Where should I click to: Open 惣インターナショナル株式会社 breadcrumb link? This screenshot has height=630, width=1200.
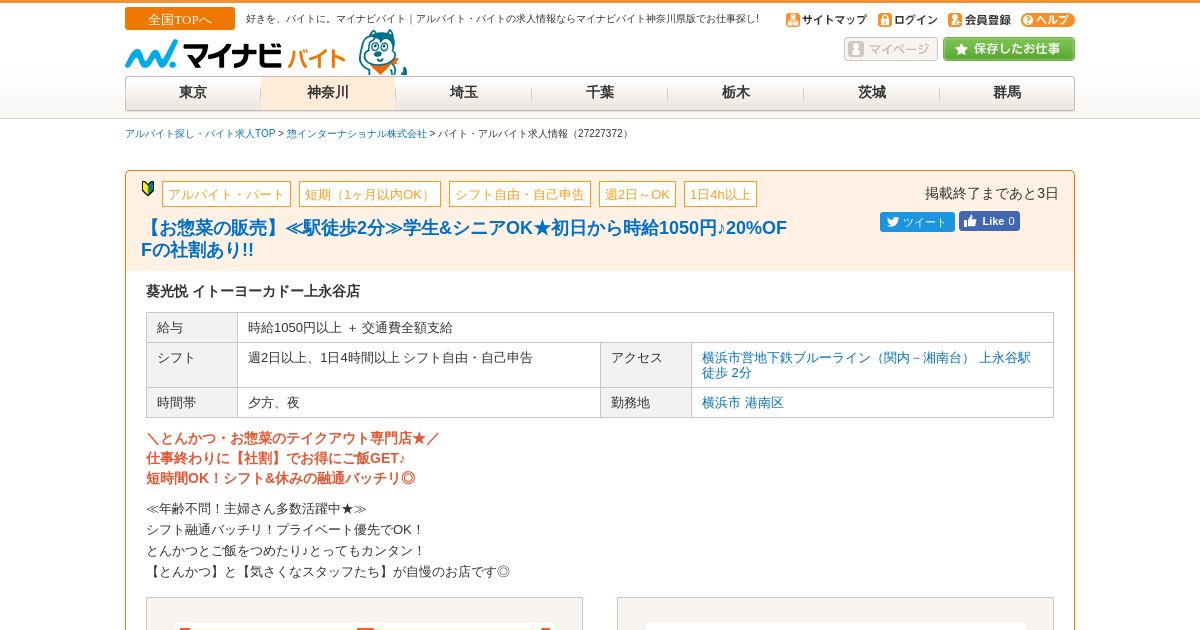pos(357,134)
